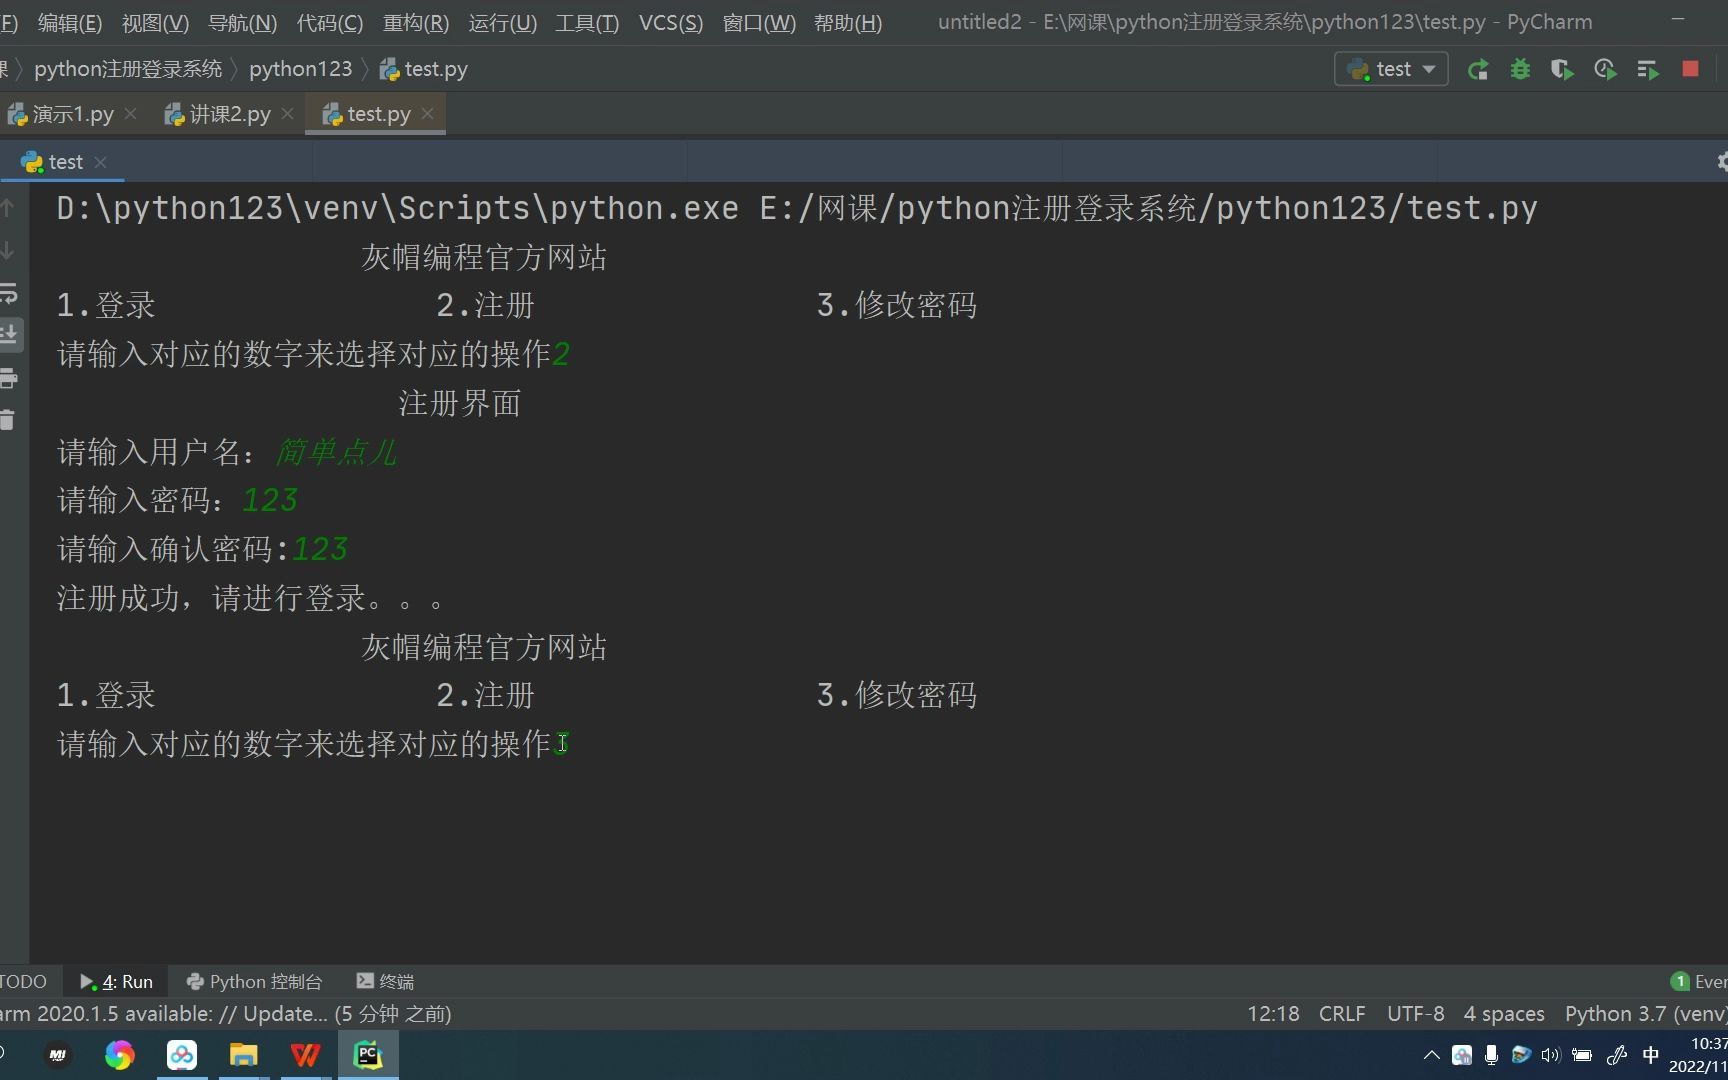Screen dimensions: 1728x1080
Task: Click the Profile 'test' icon
Action: 1605,69
